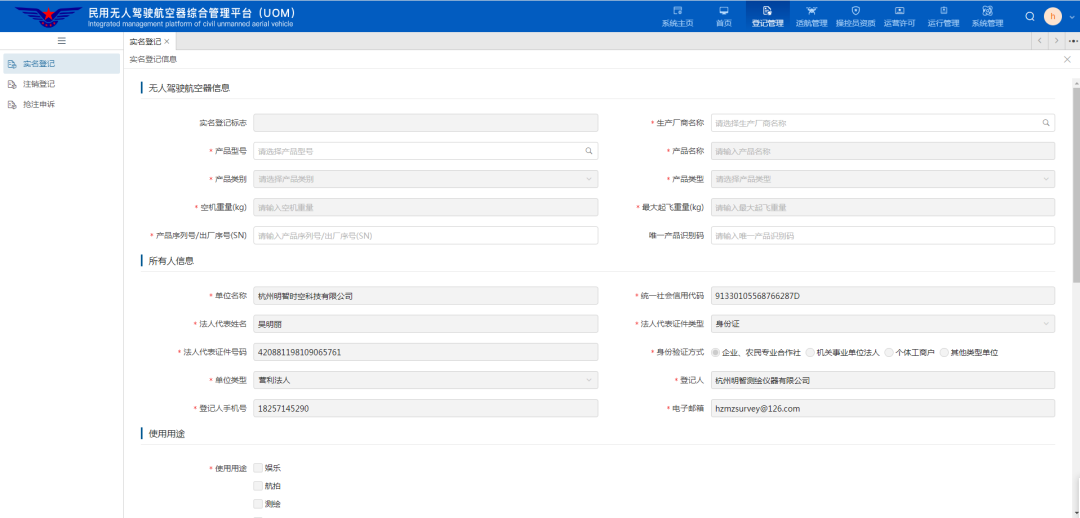
Task: Click the 所有人信息 section heading
Action: tap(172, 261)
